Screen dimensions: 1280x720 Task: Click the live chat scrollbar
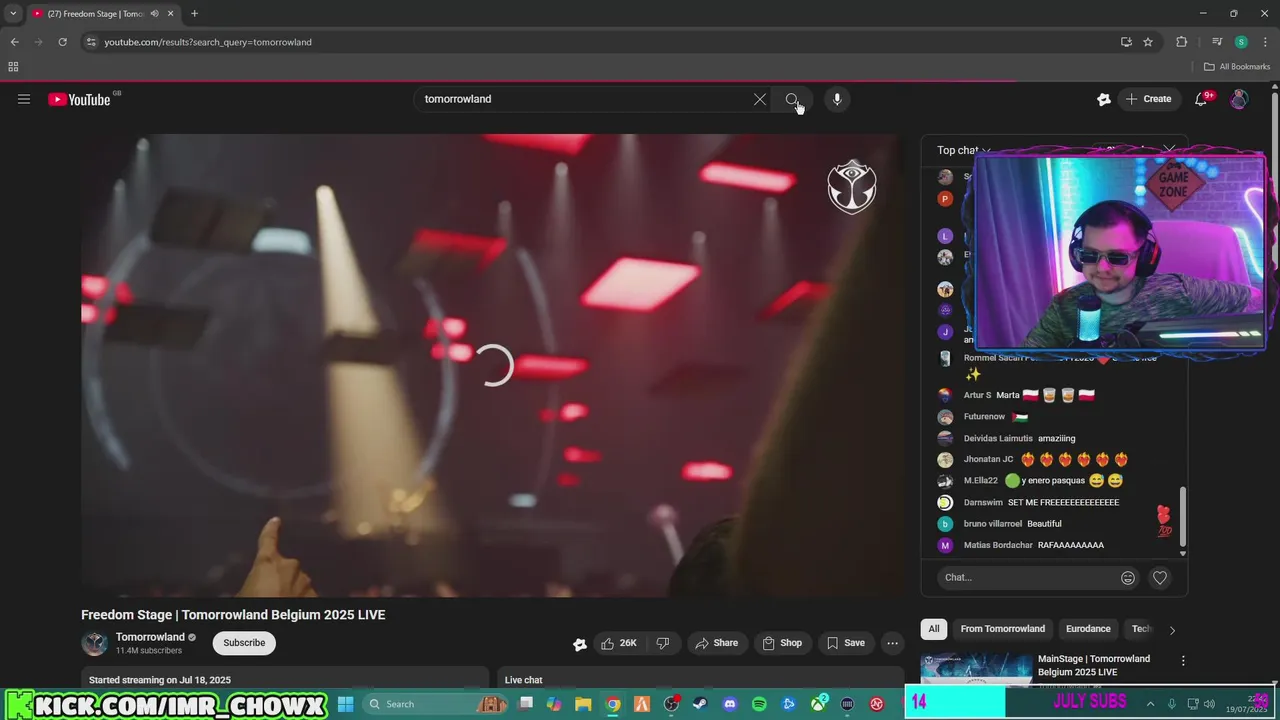pos(1183,517)
